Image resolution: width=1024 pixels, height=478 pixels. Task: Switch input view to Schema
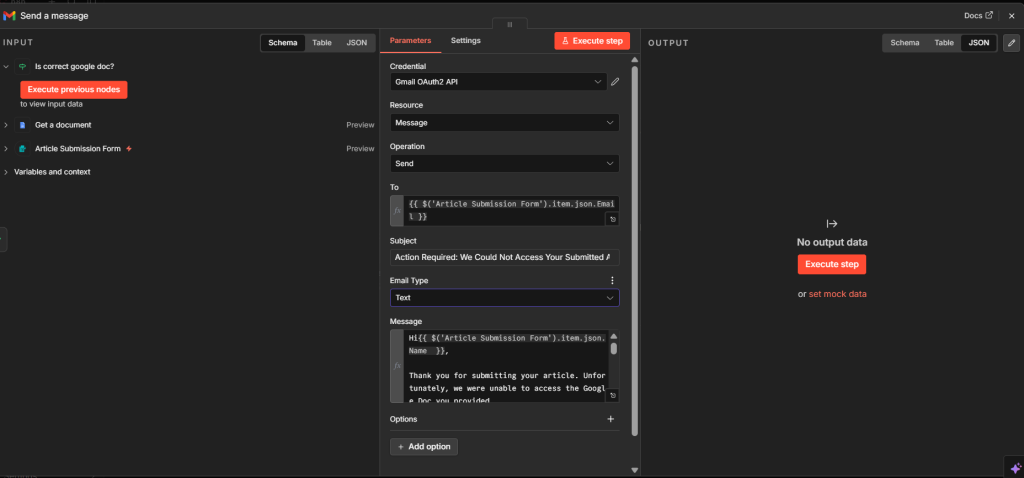[x=283, y=42]
